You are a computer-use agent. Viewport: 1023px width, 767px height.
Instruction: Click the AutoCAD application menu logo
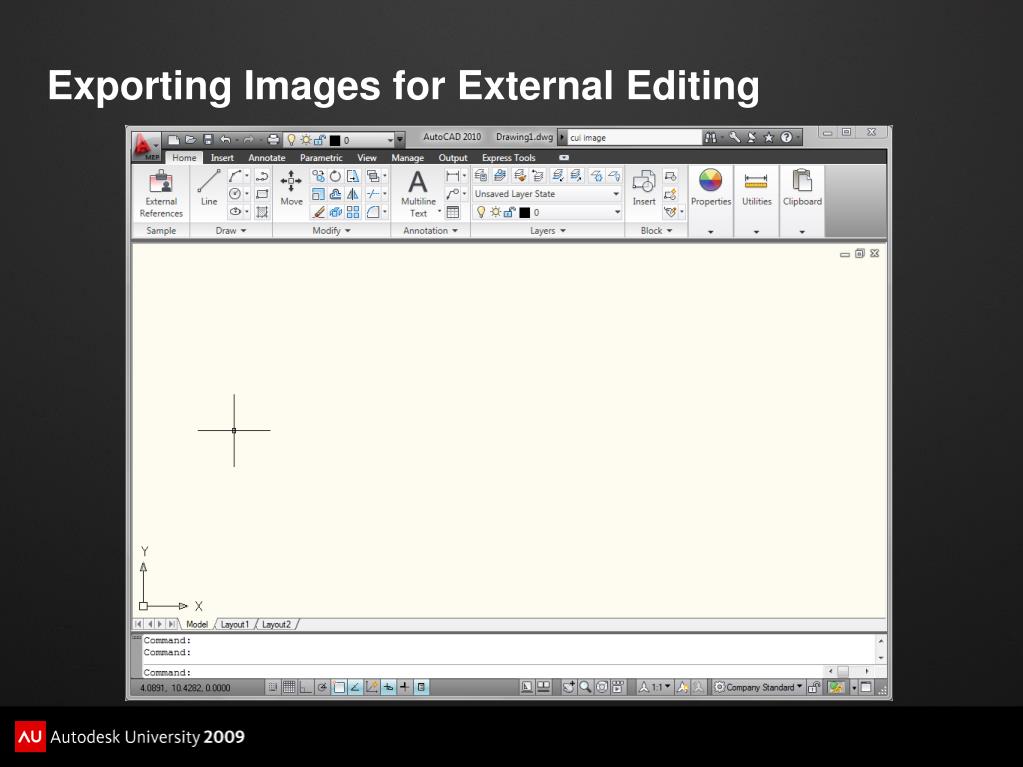(147, 144)
